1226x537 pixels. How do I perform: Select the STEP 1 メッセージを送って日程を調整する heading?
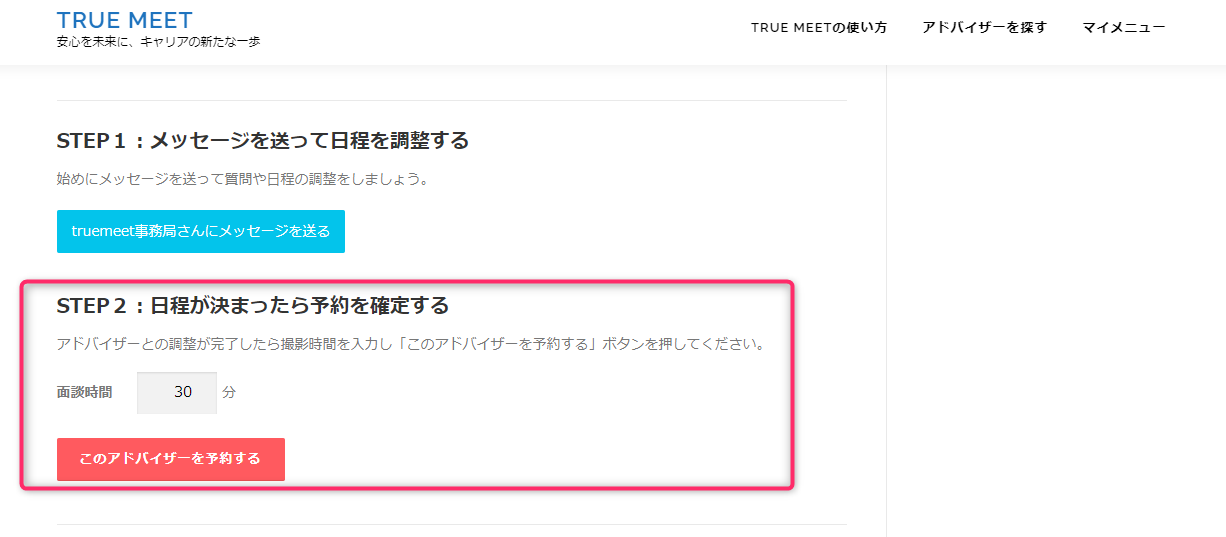[x=263, y=141]
